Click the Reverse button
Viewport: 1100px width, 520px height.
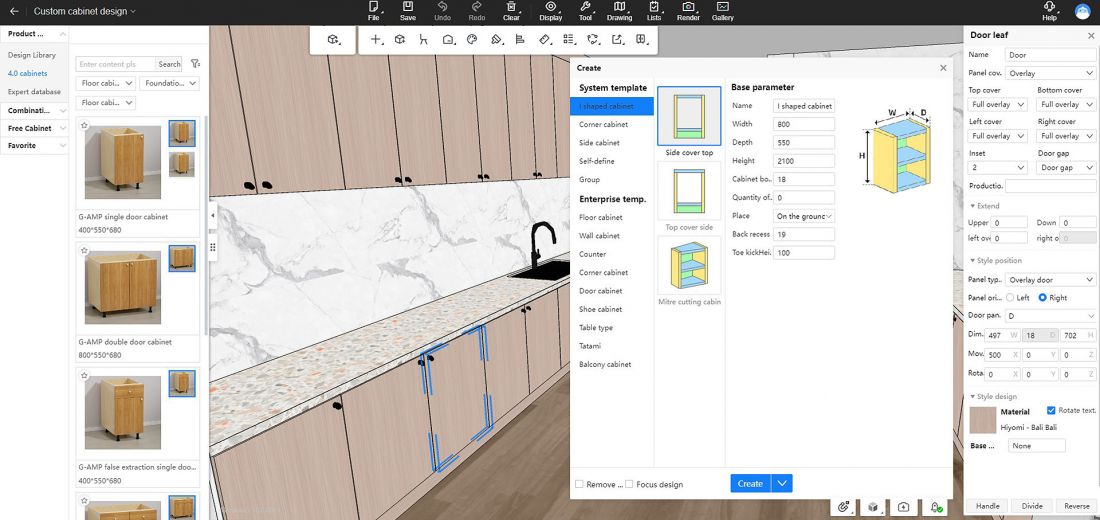(x=1077, y=506)
